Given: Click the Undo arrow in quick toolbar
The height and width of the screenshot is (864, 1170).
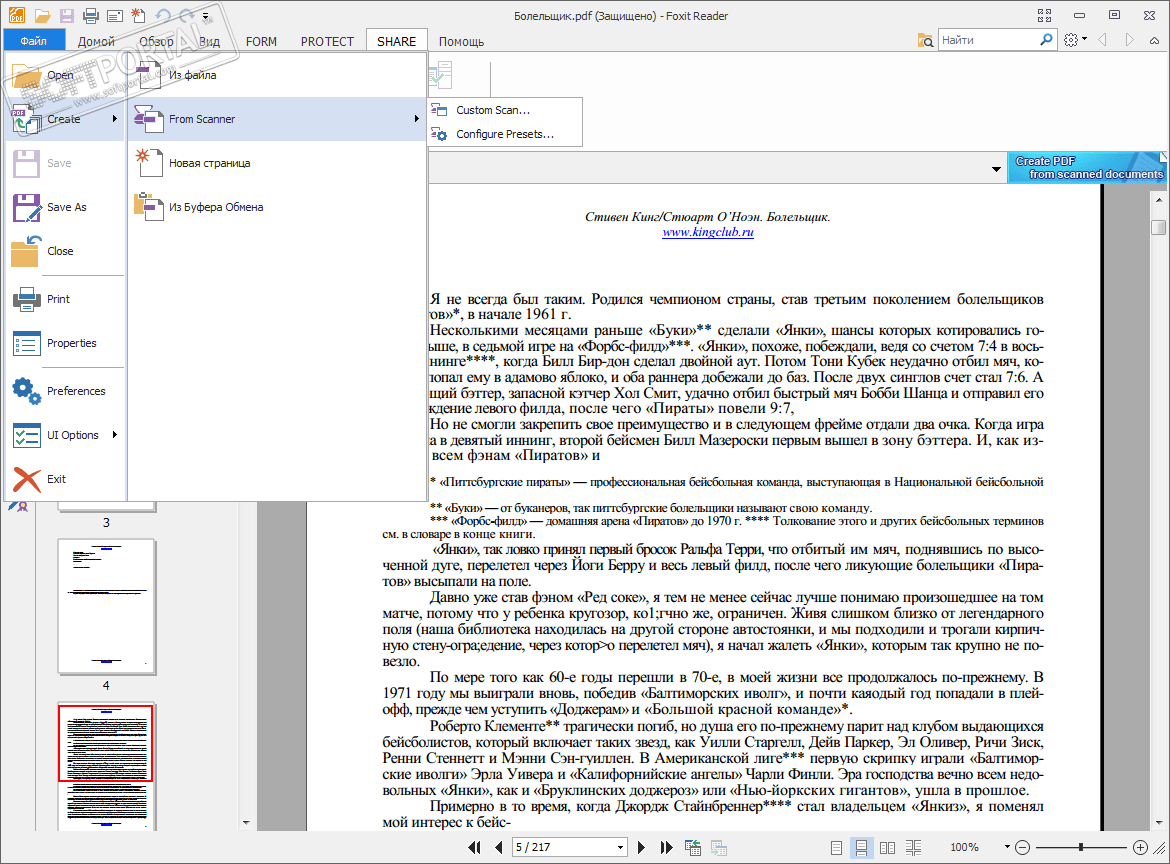Looking at the screenshot, I should coord(162,16).
